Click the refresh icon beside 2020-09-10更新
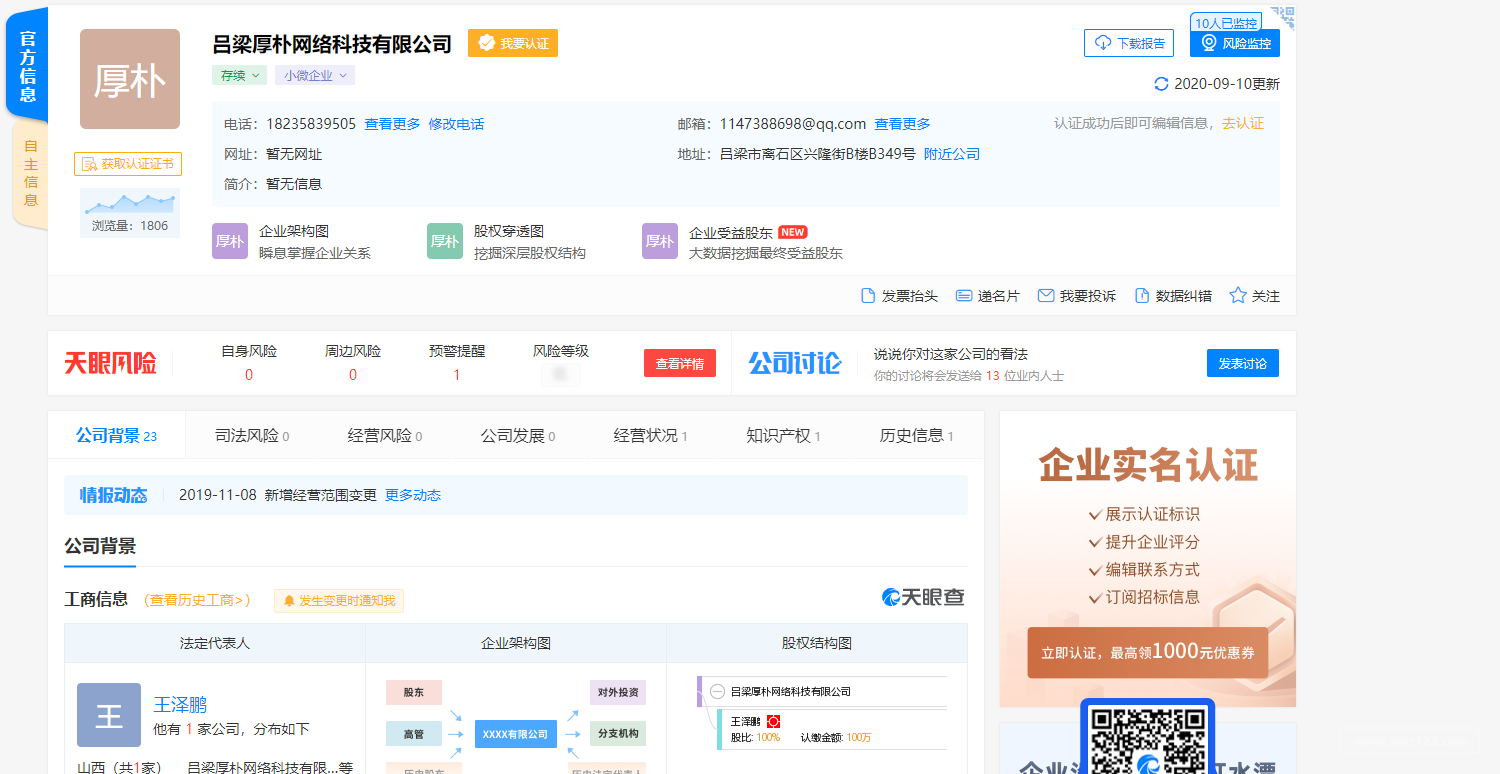The width and height of the screenshot is (1500, 774). coord(1161,84)
